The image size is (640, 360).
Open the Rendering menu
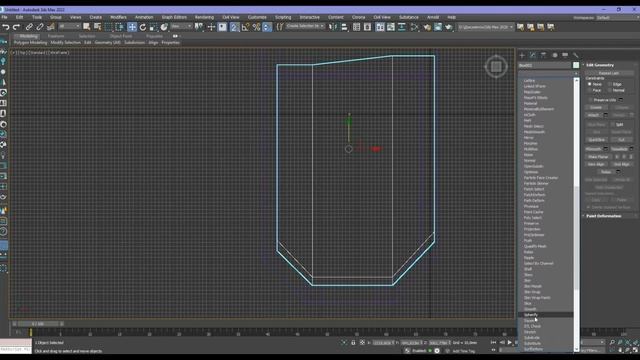click(x=204, y=17)
